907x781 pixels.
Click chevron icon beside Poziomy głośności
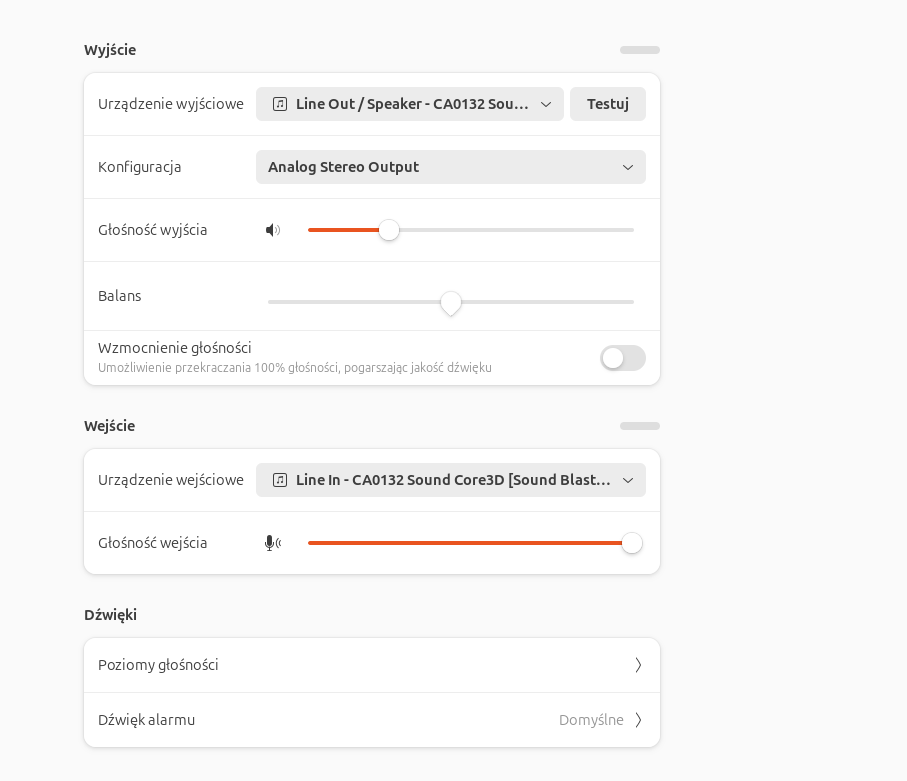click(x=638, y=665)
